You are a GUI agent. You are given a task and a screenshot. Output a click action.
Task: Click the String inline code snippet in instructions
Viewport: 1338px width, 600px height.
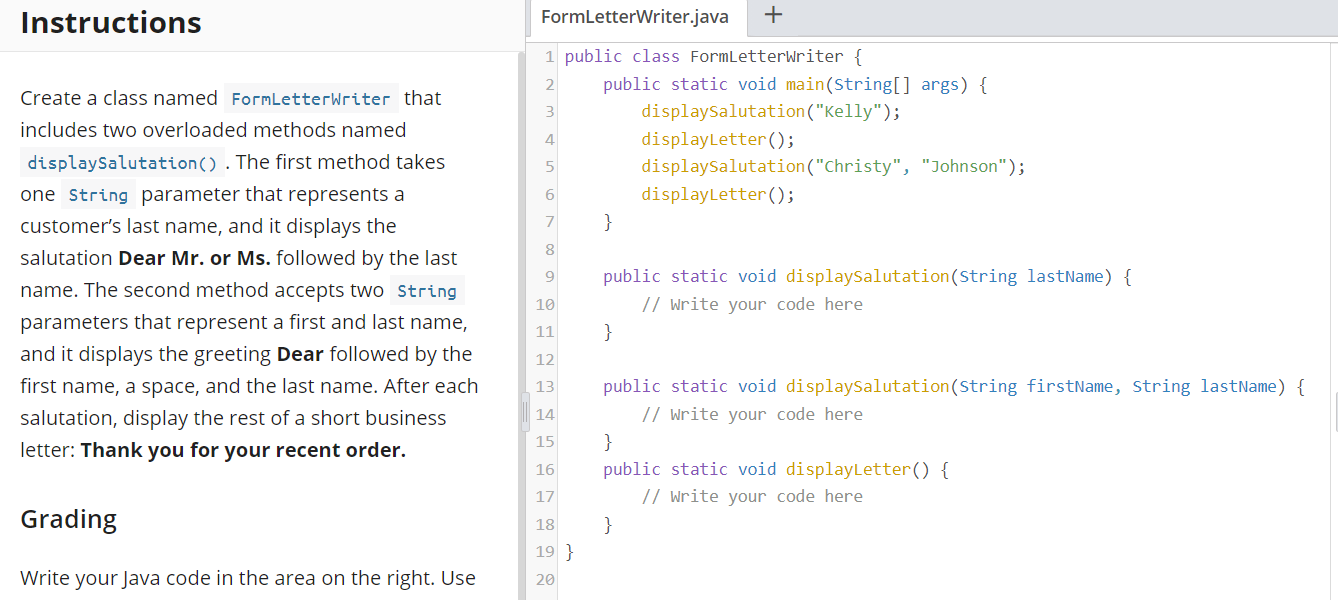coord(97,194)
